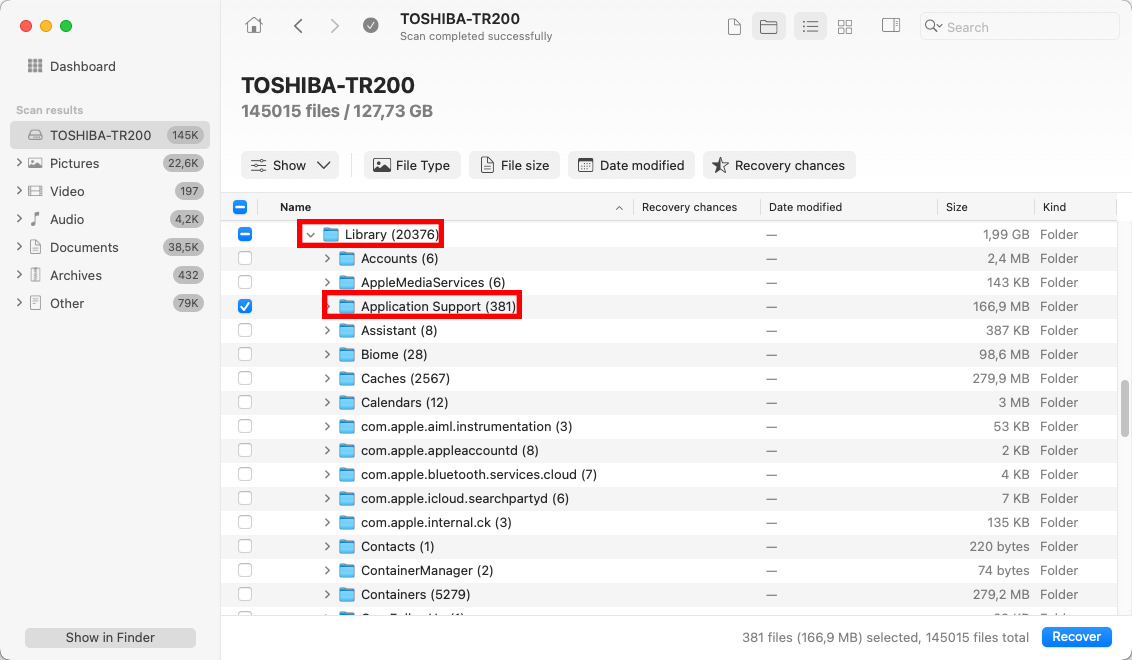The height and width of the screenshot is (660, 1132).
Task: Filter by Recovery chances
Action: coord(779,165)
